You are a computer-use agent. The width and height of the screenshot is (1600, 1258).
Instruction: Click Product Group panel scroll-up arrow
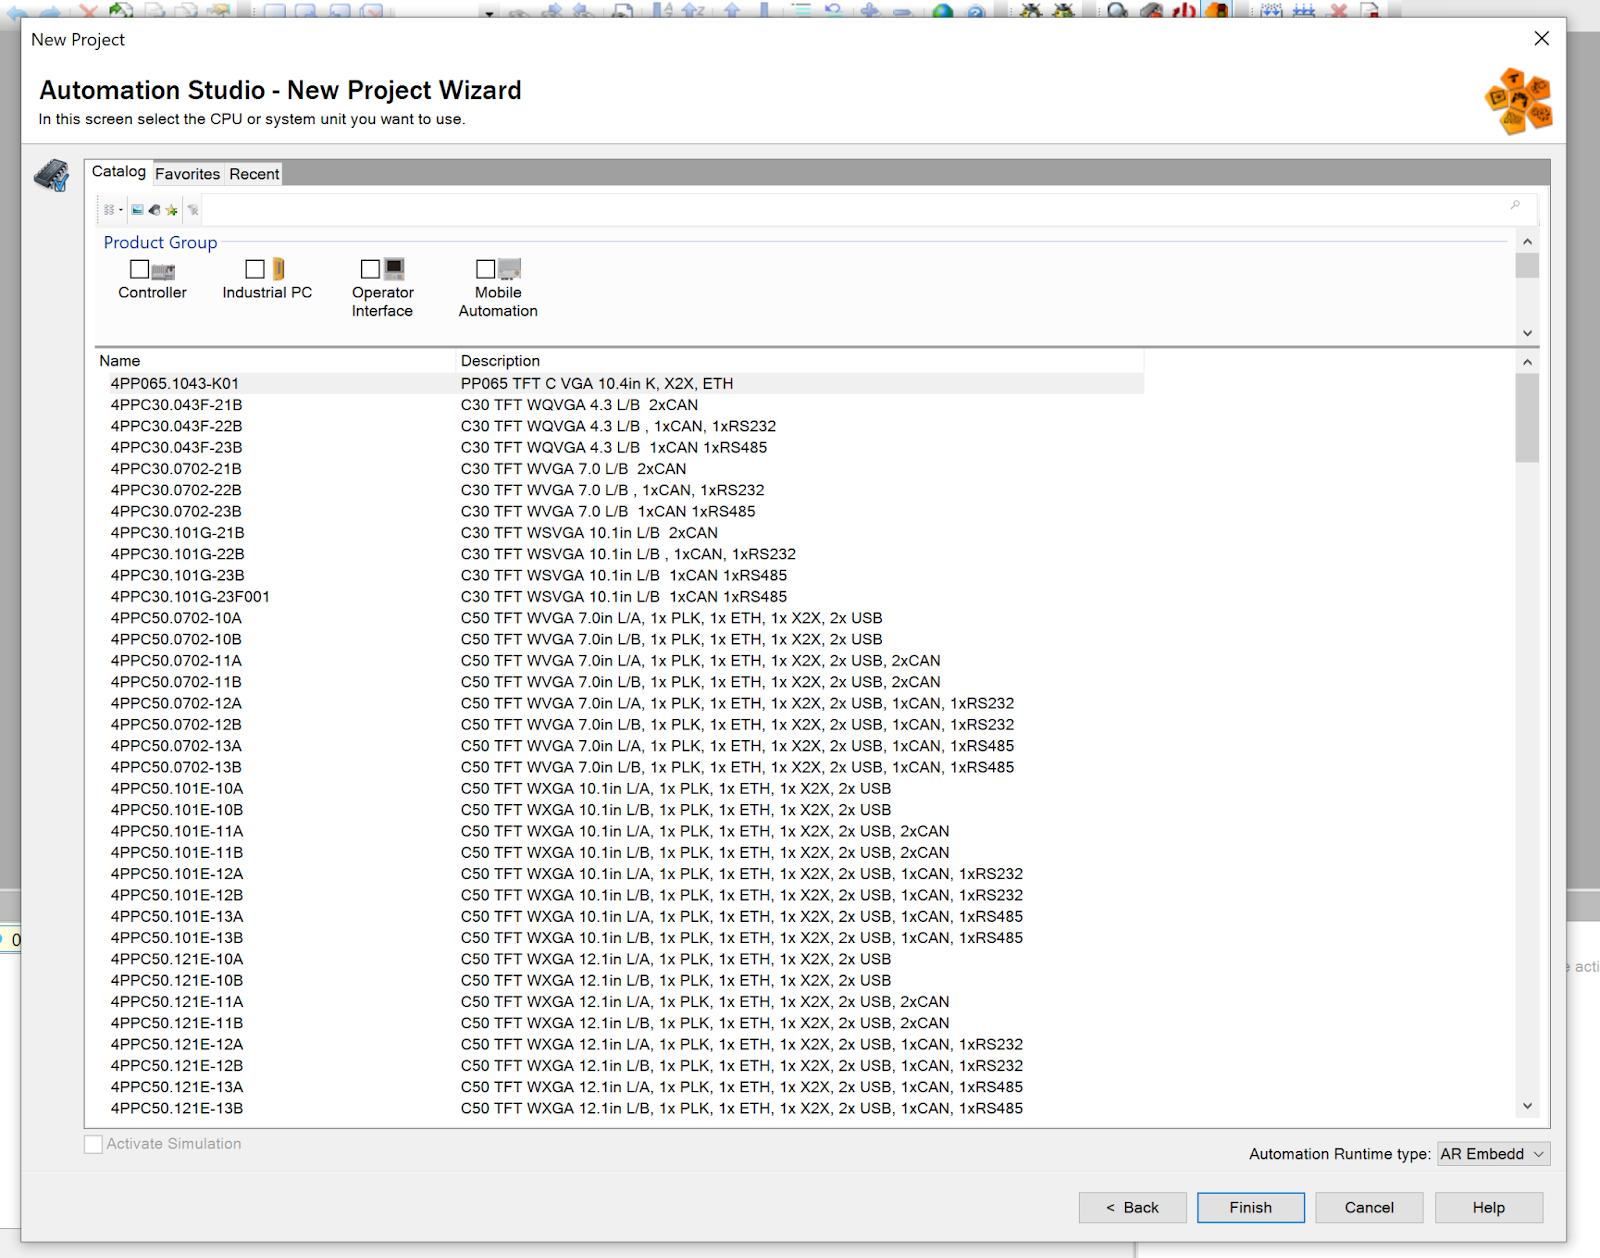click(x=1527, y=242)
